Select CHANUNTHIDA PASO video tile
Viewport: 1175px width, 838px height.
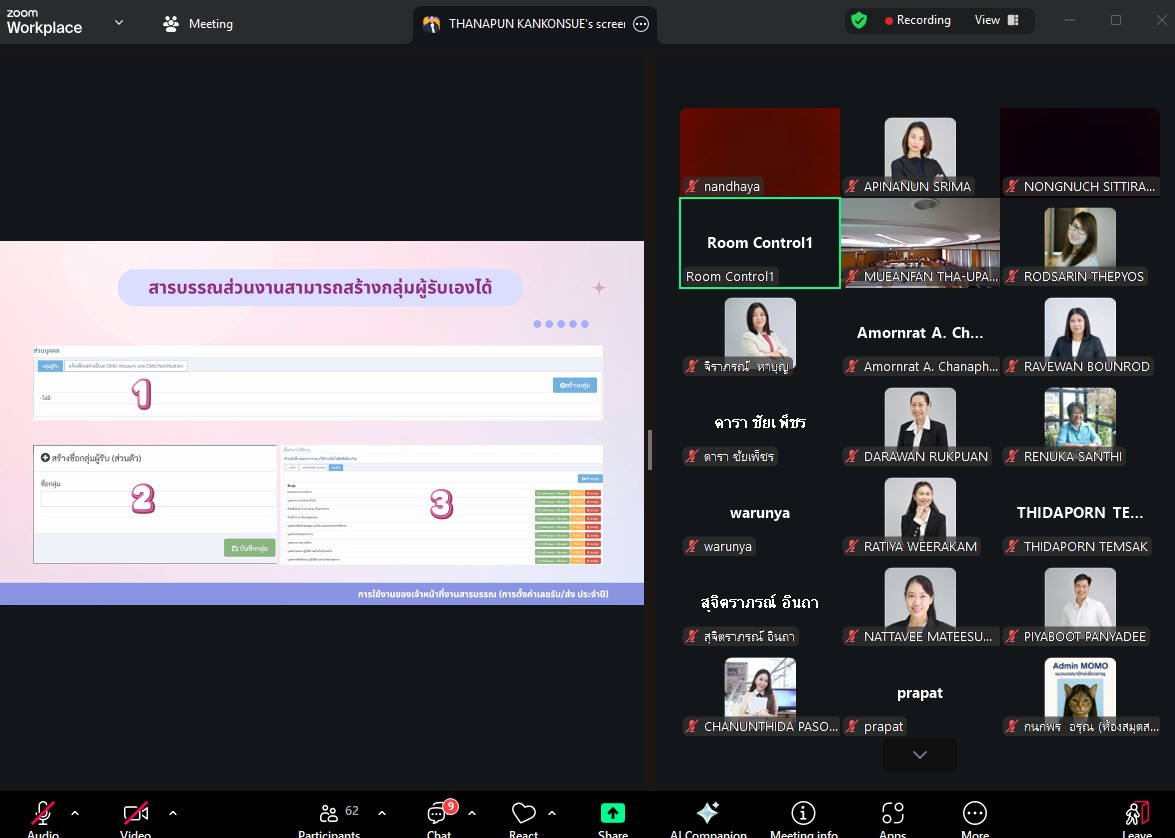pos(760,693)
